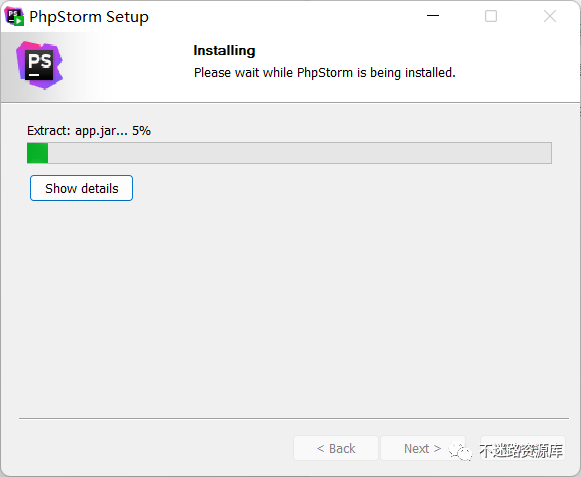Click the app.jar filename in status line
This screenshot has height=477, width=581.
(x=96, y=131)
